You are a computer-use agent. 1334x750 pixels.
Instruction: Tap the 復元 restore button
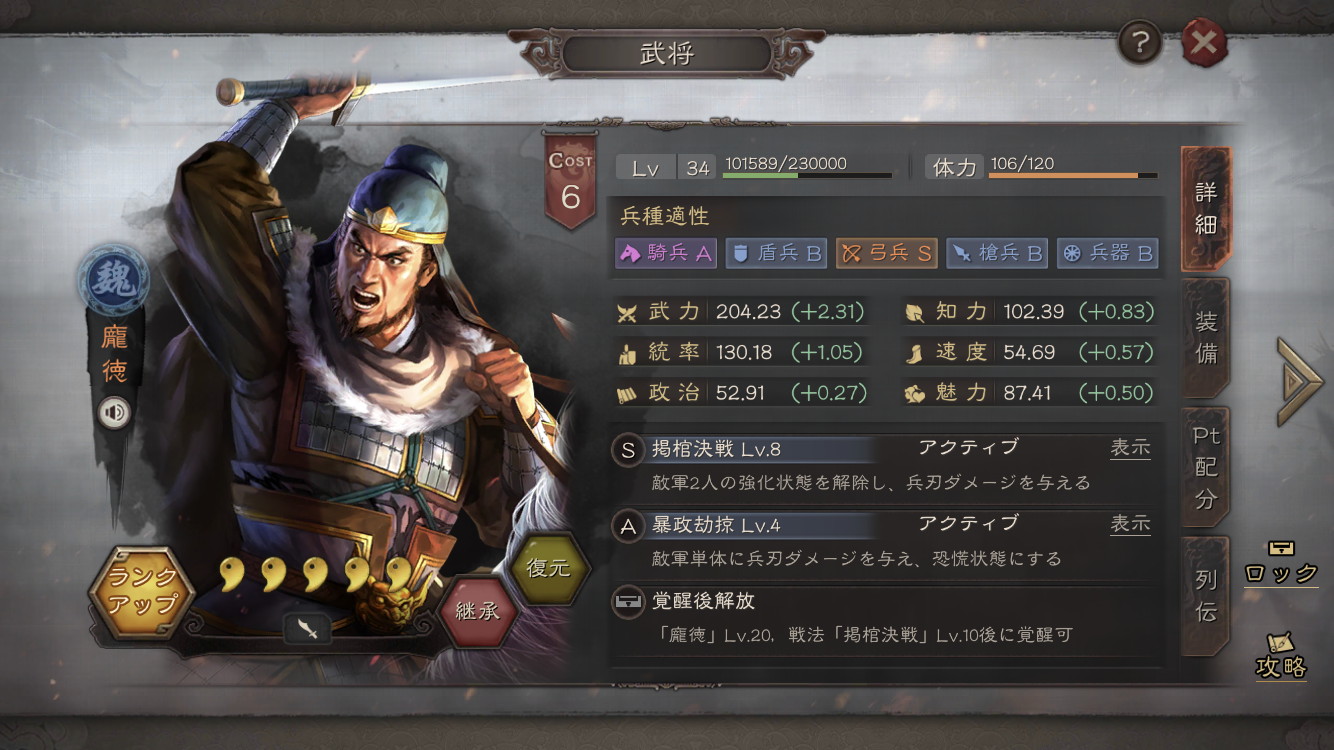click(550, 567)
